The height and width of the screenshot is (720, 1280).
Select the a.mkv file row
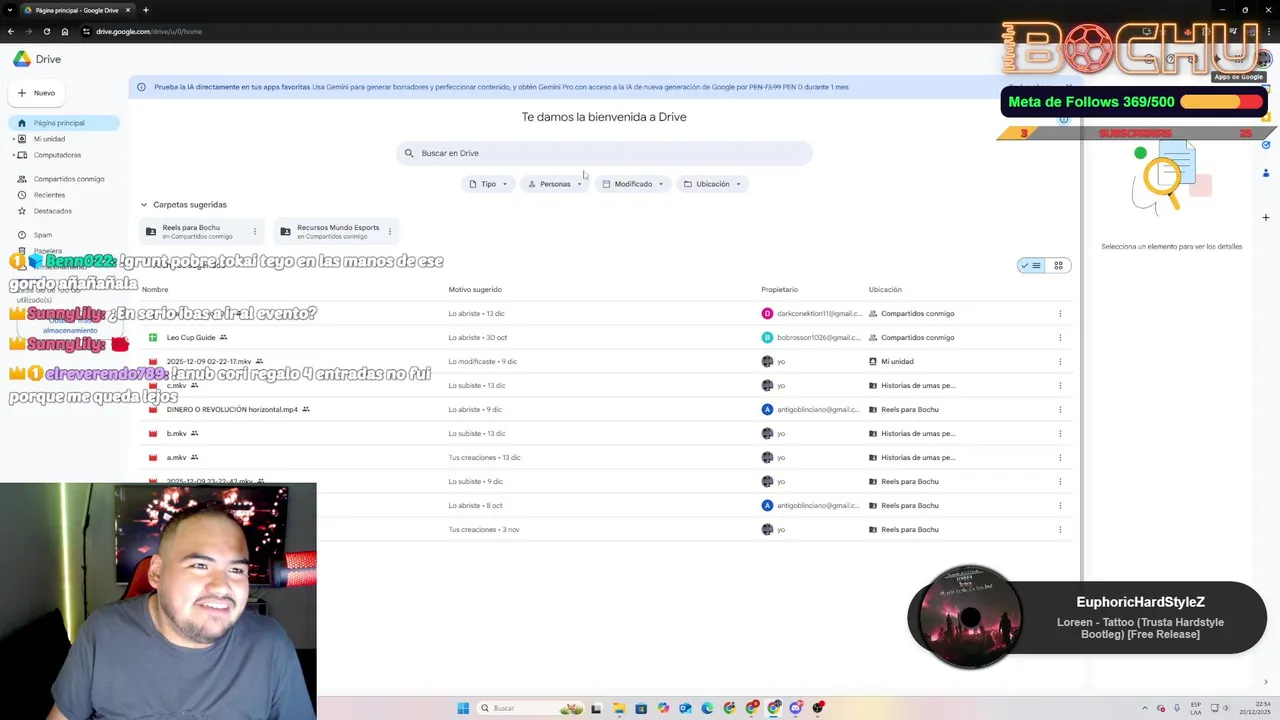click(605, 458)
